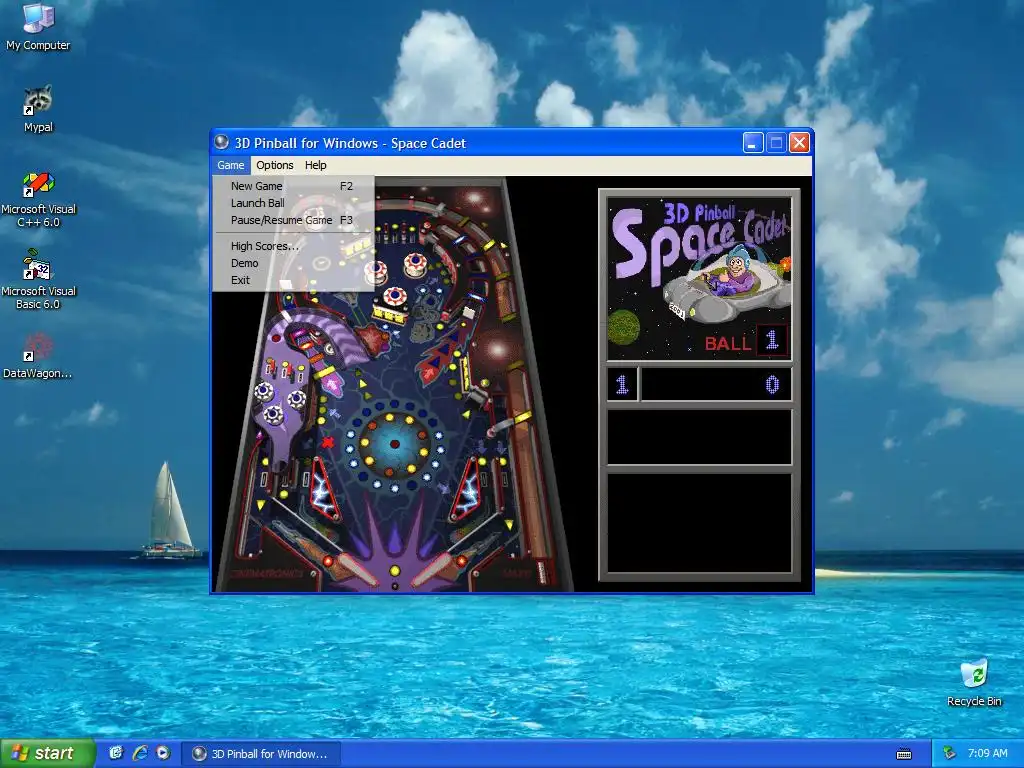The image size is (1024, 768).
Task: Click the 7:09 AM taskbar clock
Action: pos(987,754)
